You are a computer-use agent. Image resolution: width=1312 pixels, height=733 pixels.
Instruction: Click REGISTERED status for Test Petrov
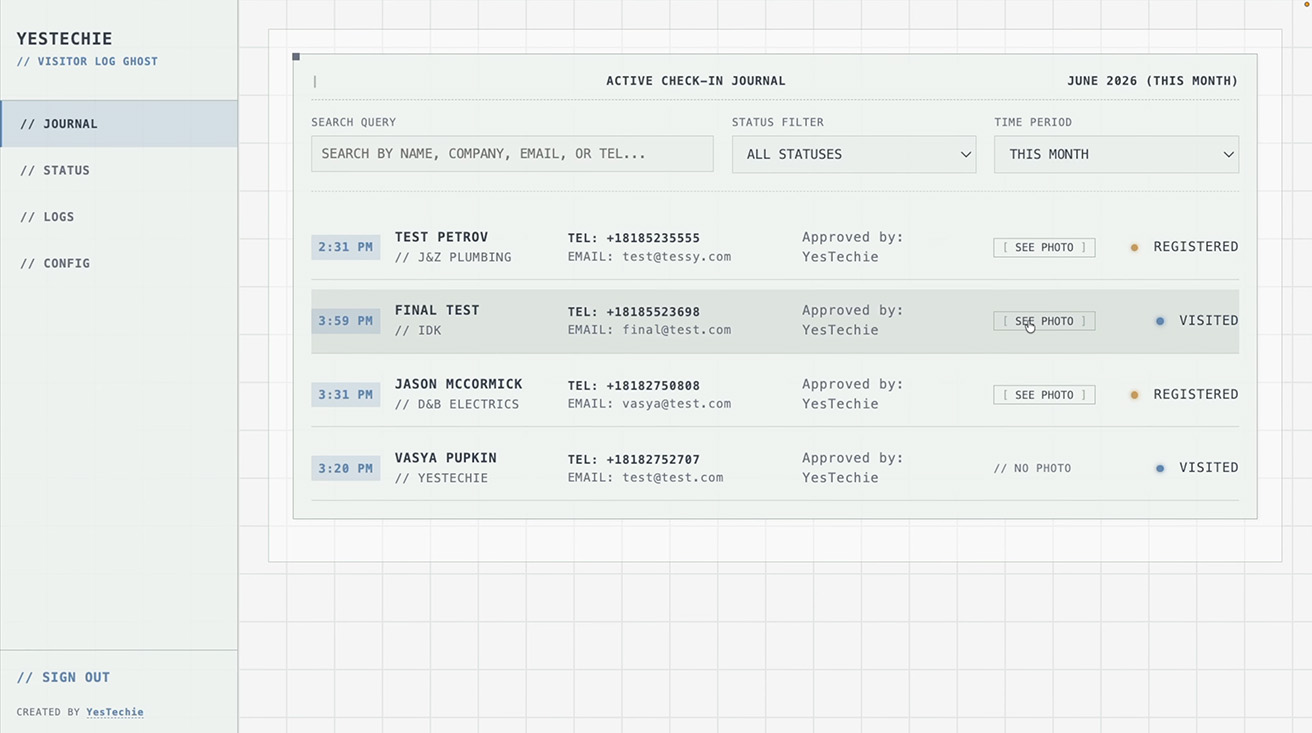1196,247
